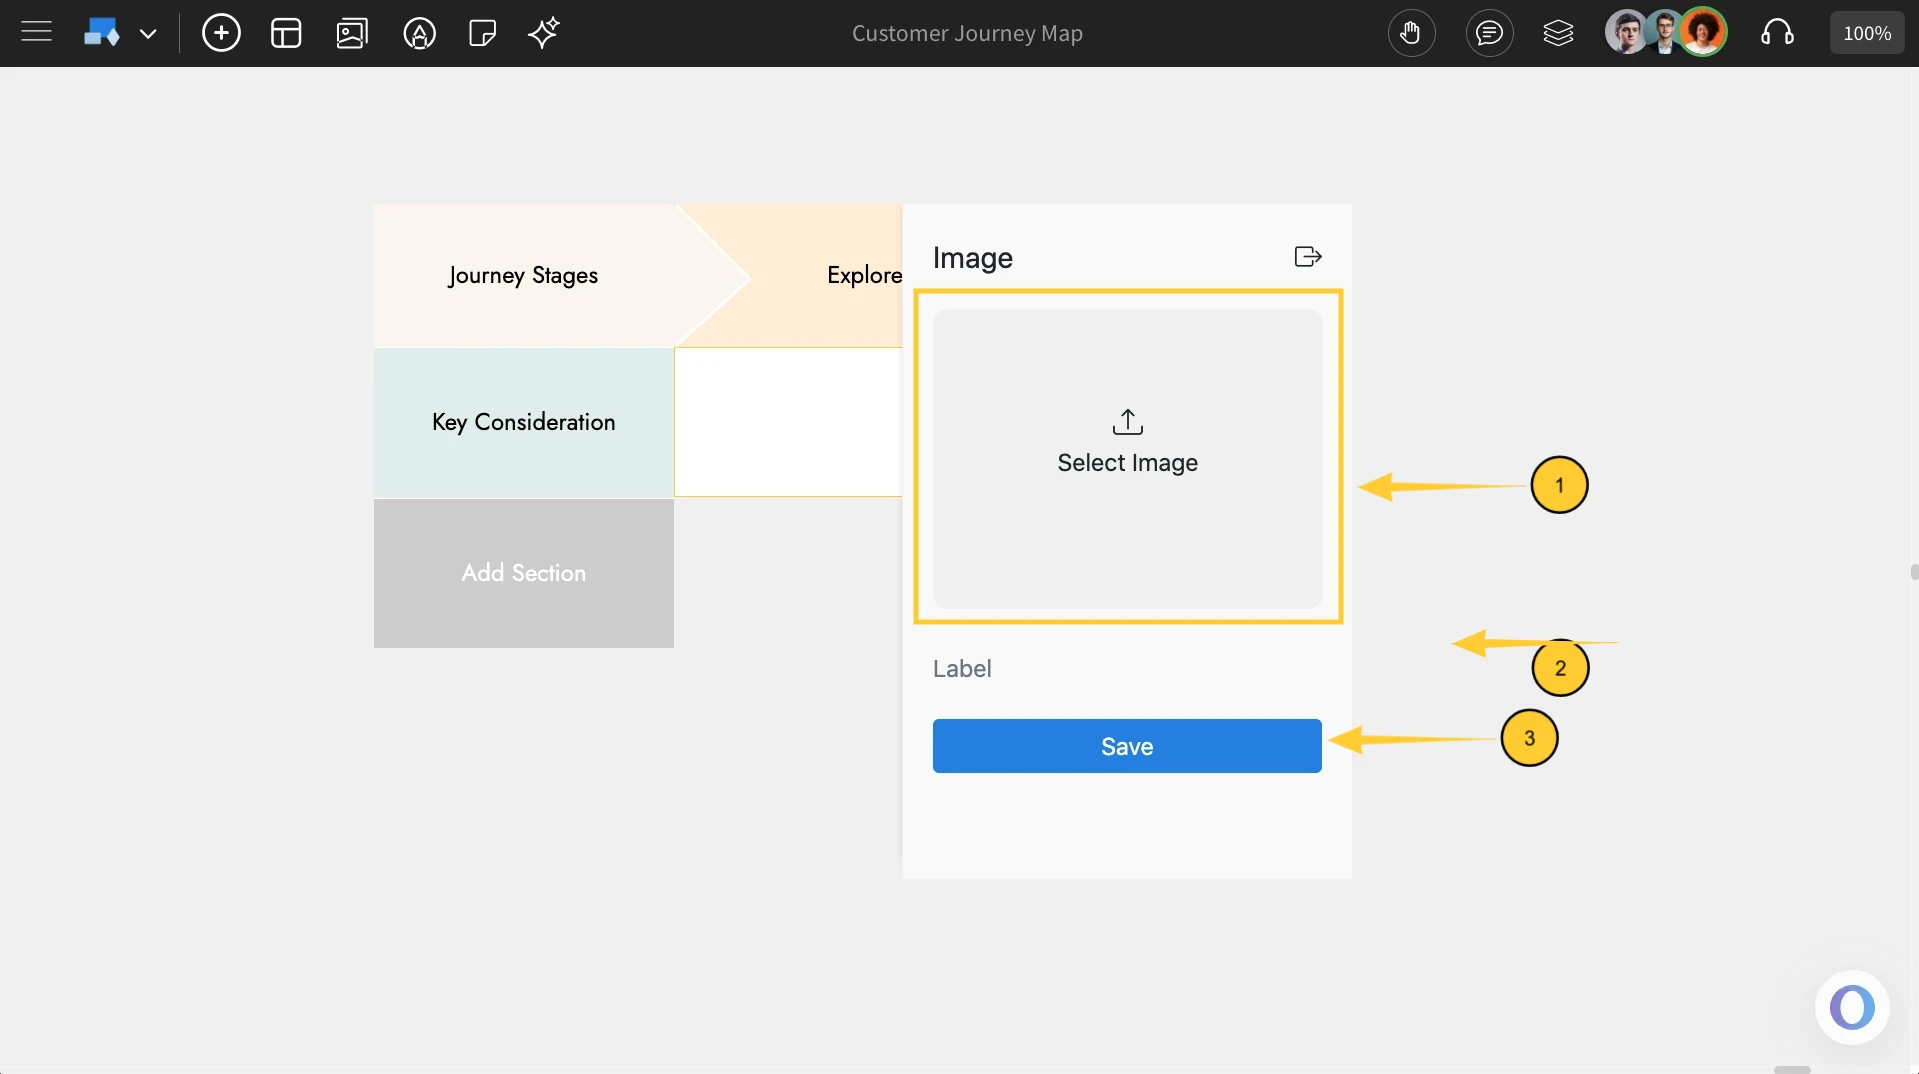1919x1074 pixels.
Task: Click the Add Section cell
Action: (523, 573)
